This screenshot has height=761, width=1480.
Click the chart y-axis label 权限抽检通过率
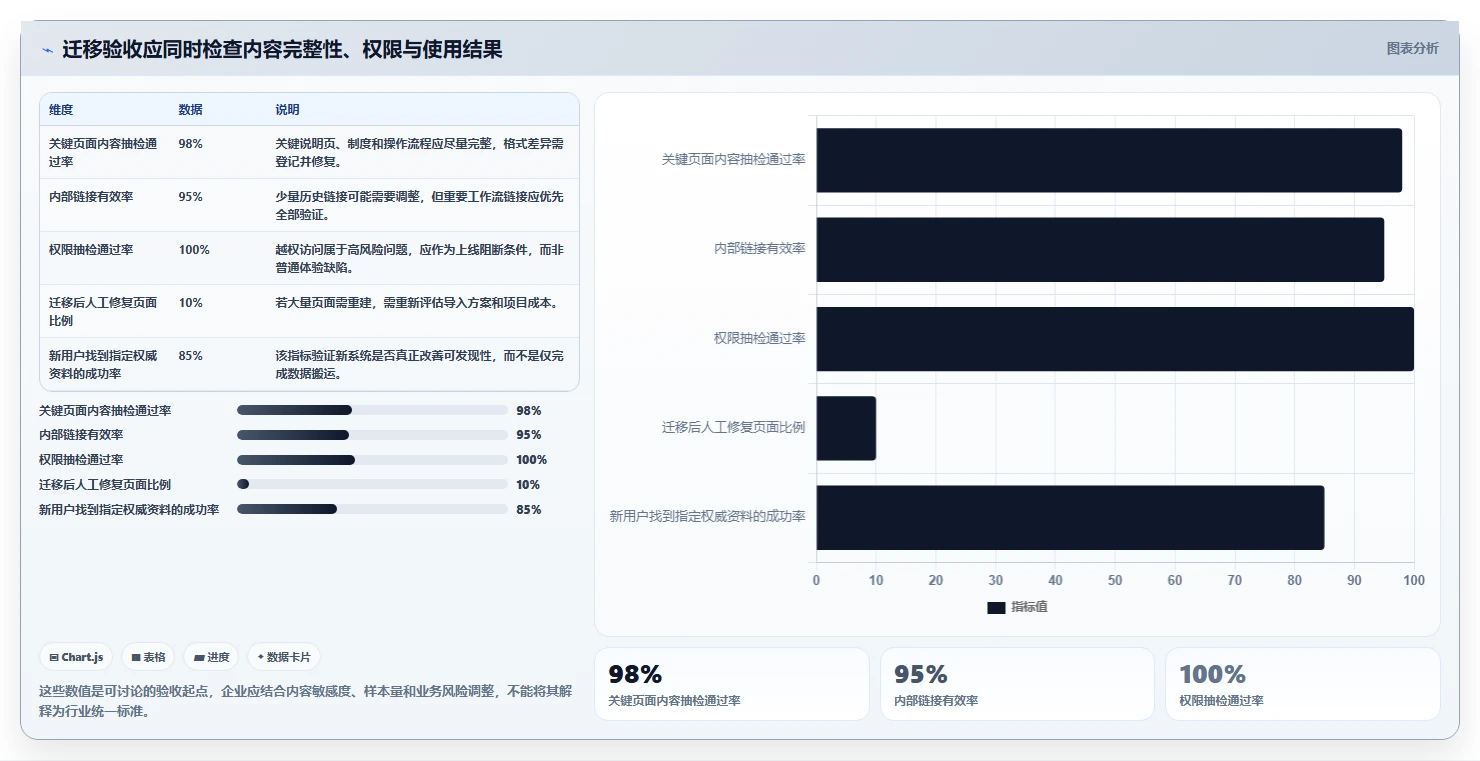click(759, 339)
